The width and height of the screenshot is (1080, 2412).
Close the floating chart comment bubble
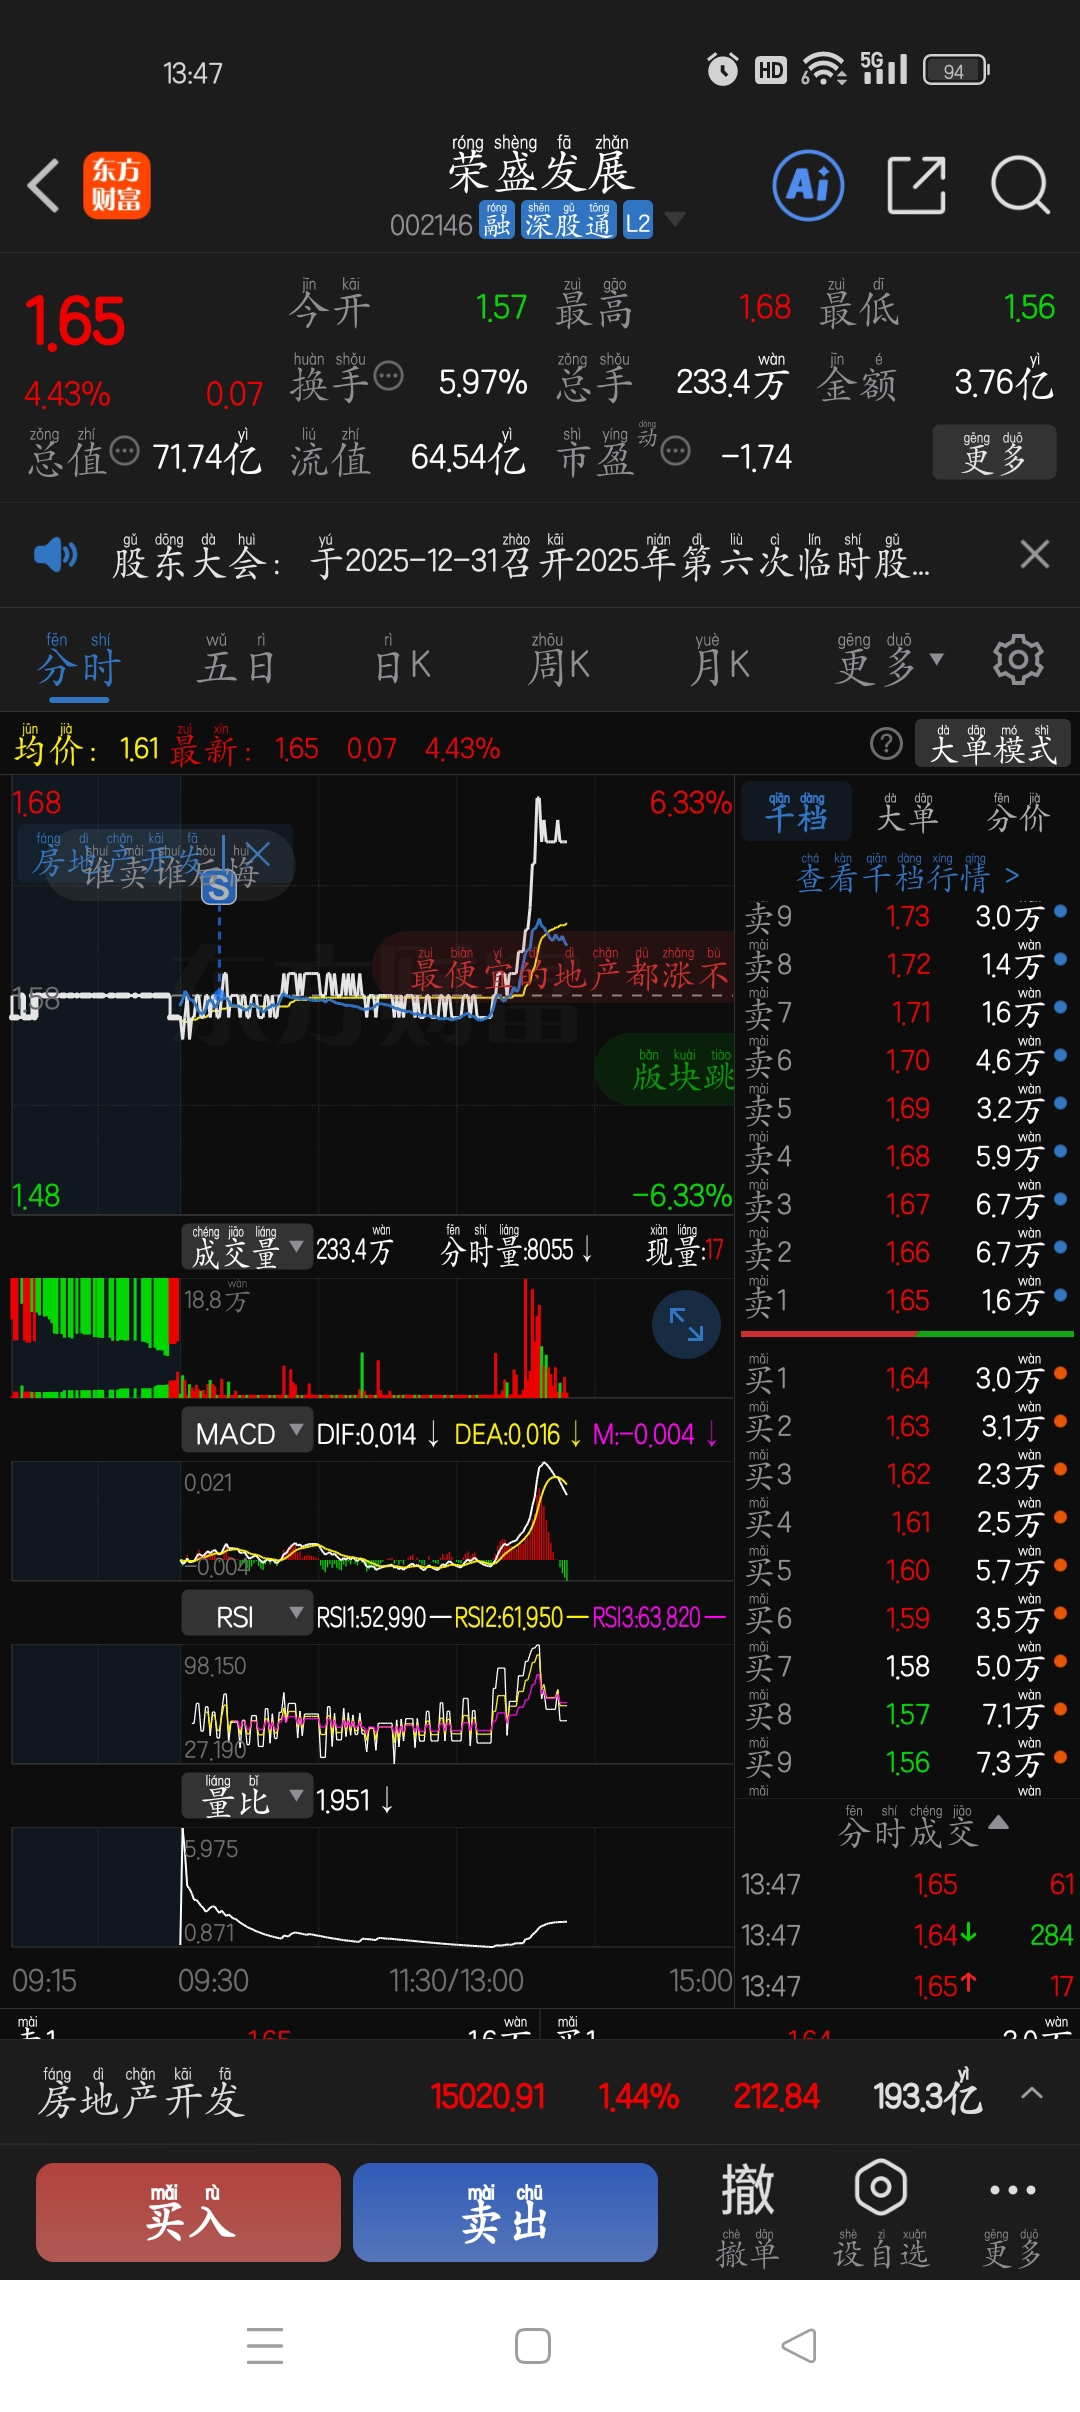258,853
